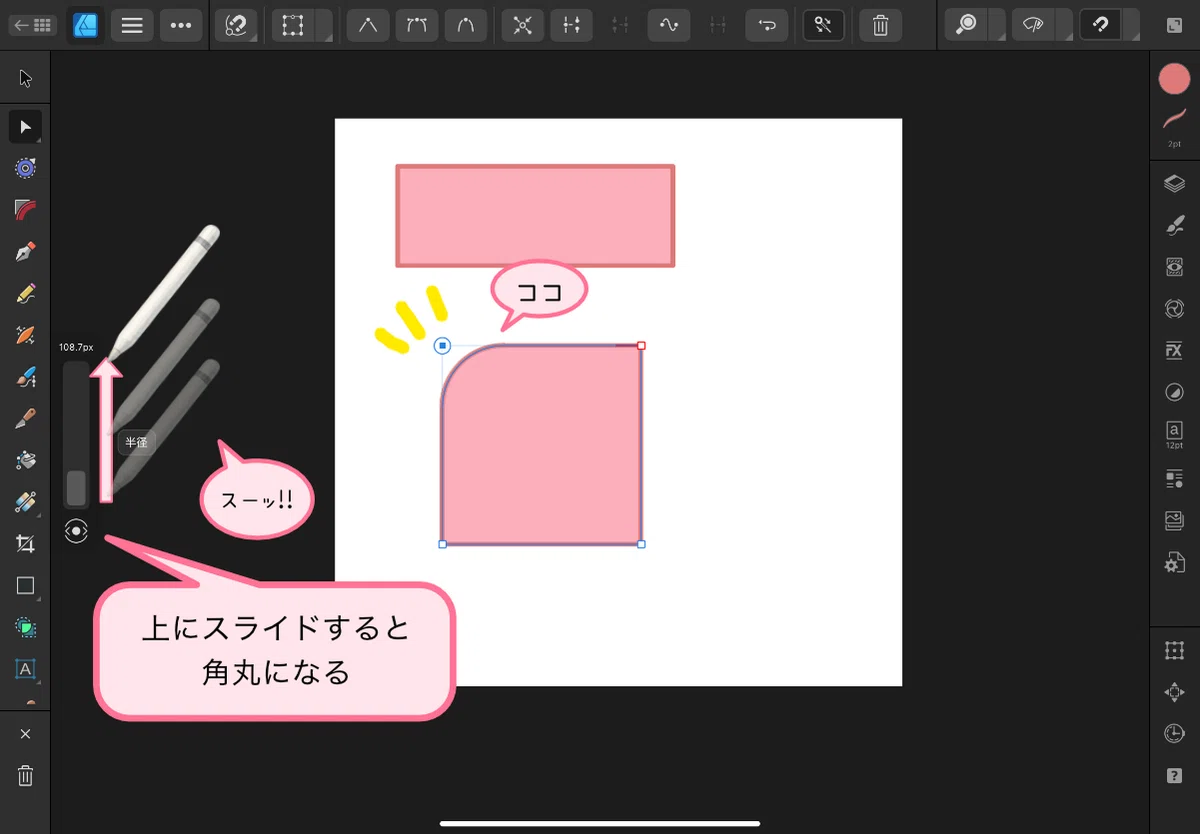1200x834 pixels.
Task: Select the bottom-right corner node
Action: pos(641,545)
